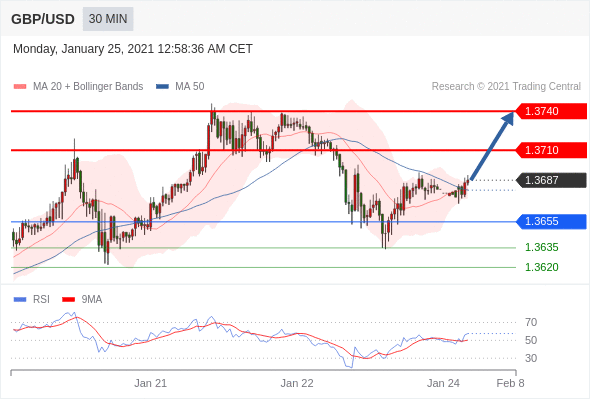
Task: Click the Research © 2021 Trading Central credit
Action: [506, 87]
